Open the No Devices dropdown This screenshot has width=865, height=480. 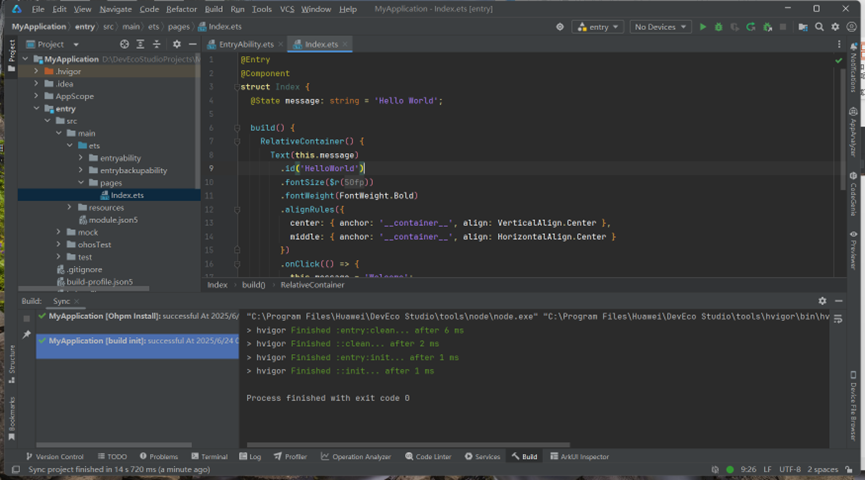click(660, 26)
